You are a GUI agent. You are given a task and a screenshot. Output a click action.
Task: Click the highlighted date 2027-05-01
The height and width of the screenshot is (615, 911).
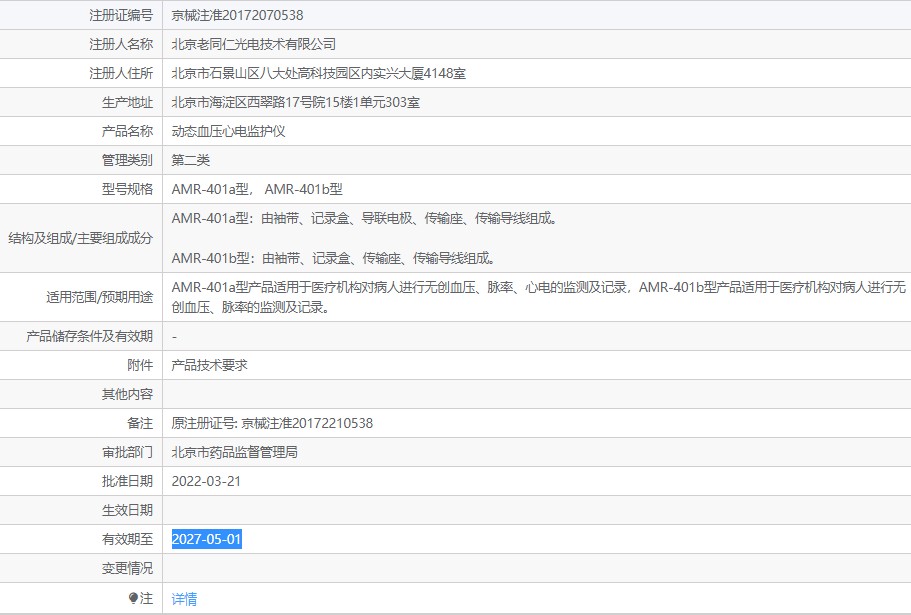click(x=206, y=539)
